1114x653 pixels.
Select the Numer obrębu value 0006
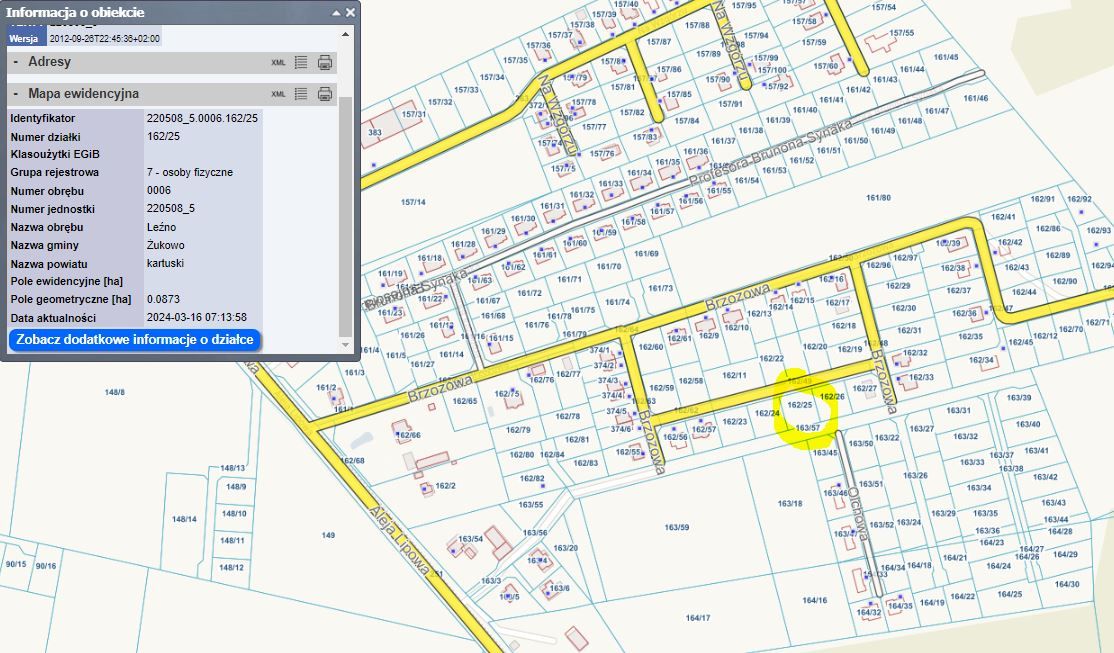click(x=158, y=190)
